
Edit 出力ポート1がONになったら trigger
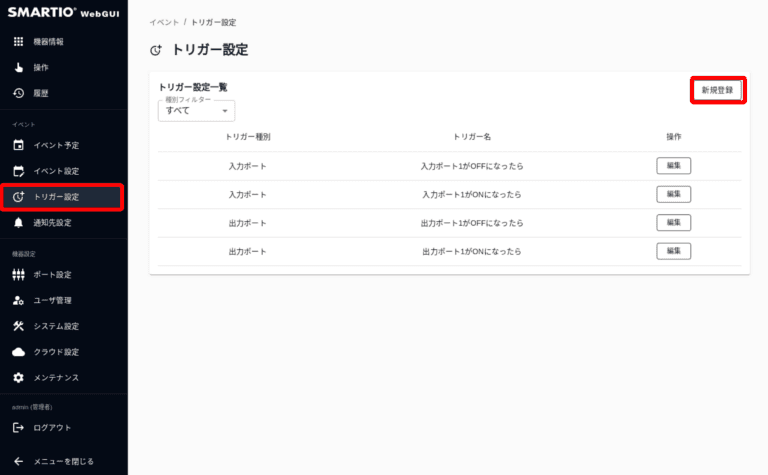[673, 251]
